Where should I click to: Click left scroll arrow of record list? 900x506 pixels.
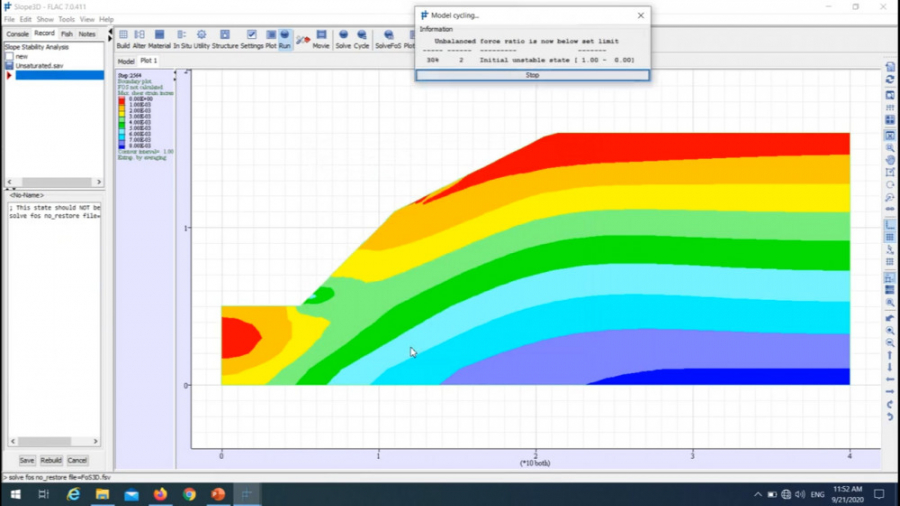point(9,182)
